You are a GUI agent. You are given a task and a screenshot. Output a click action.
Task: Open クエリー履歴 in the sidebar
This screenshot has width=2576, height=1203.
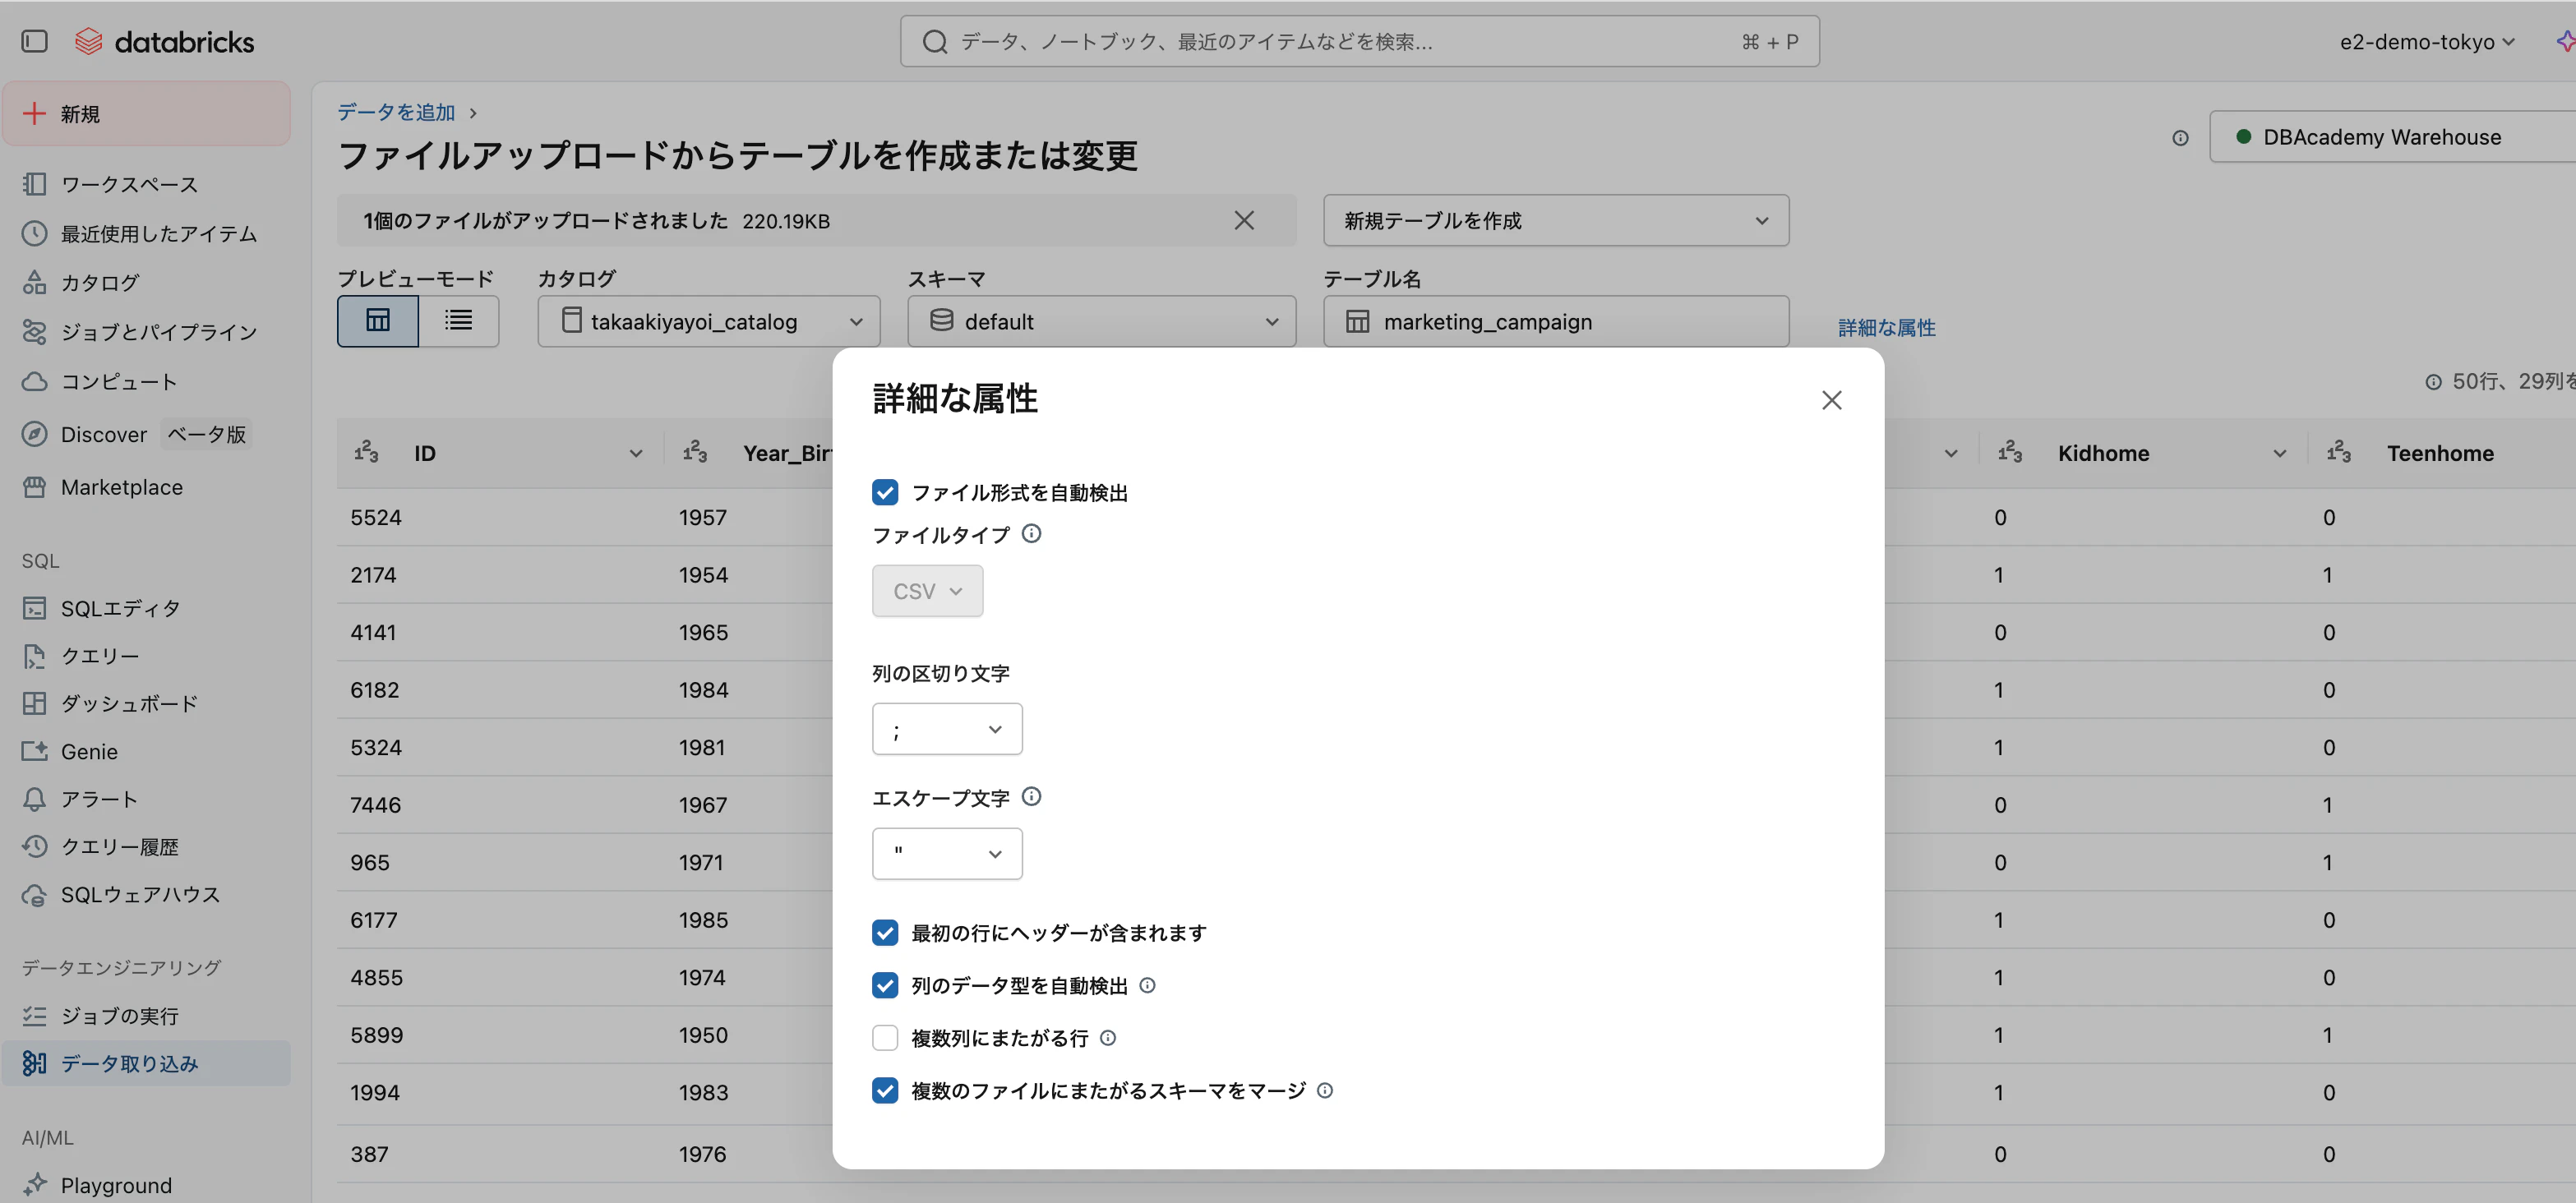[146, 847]
